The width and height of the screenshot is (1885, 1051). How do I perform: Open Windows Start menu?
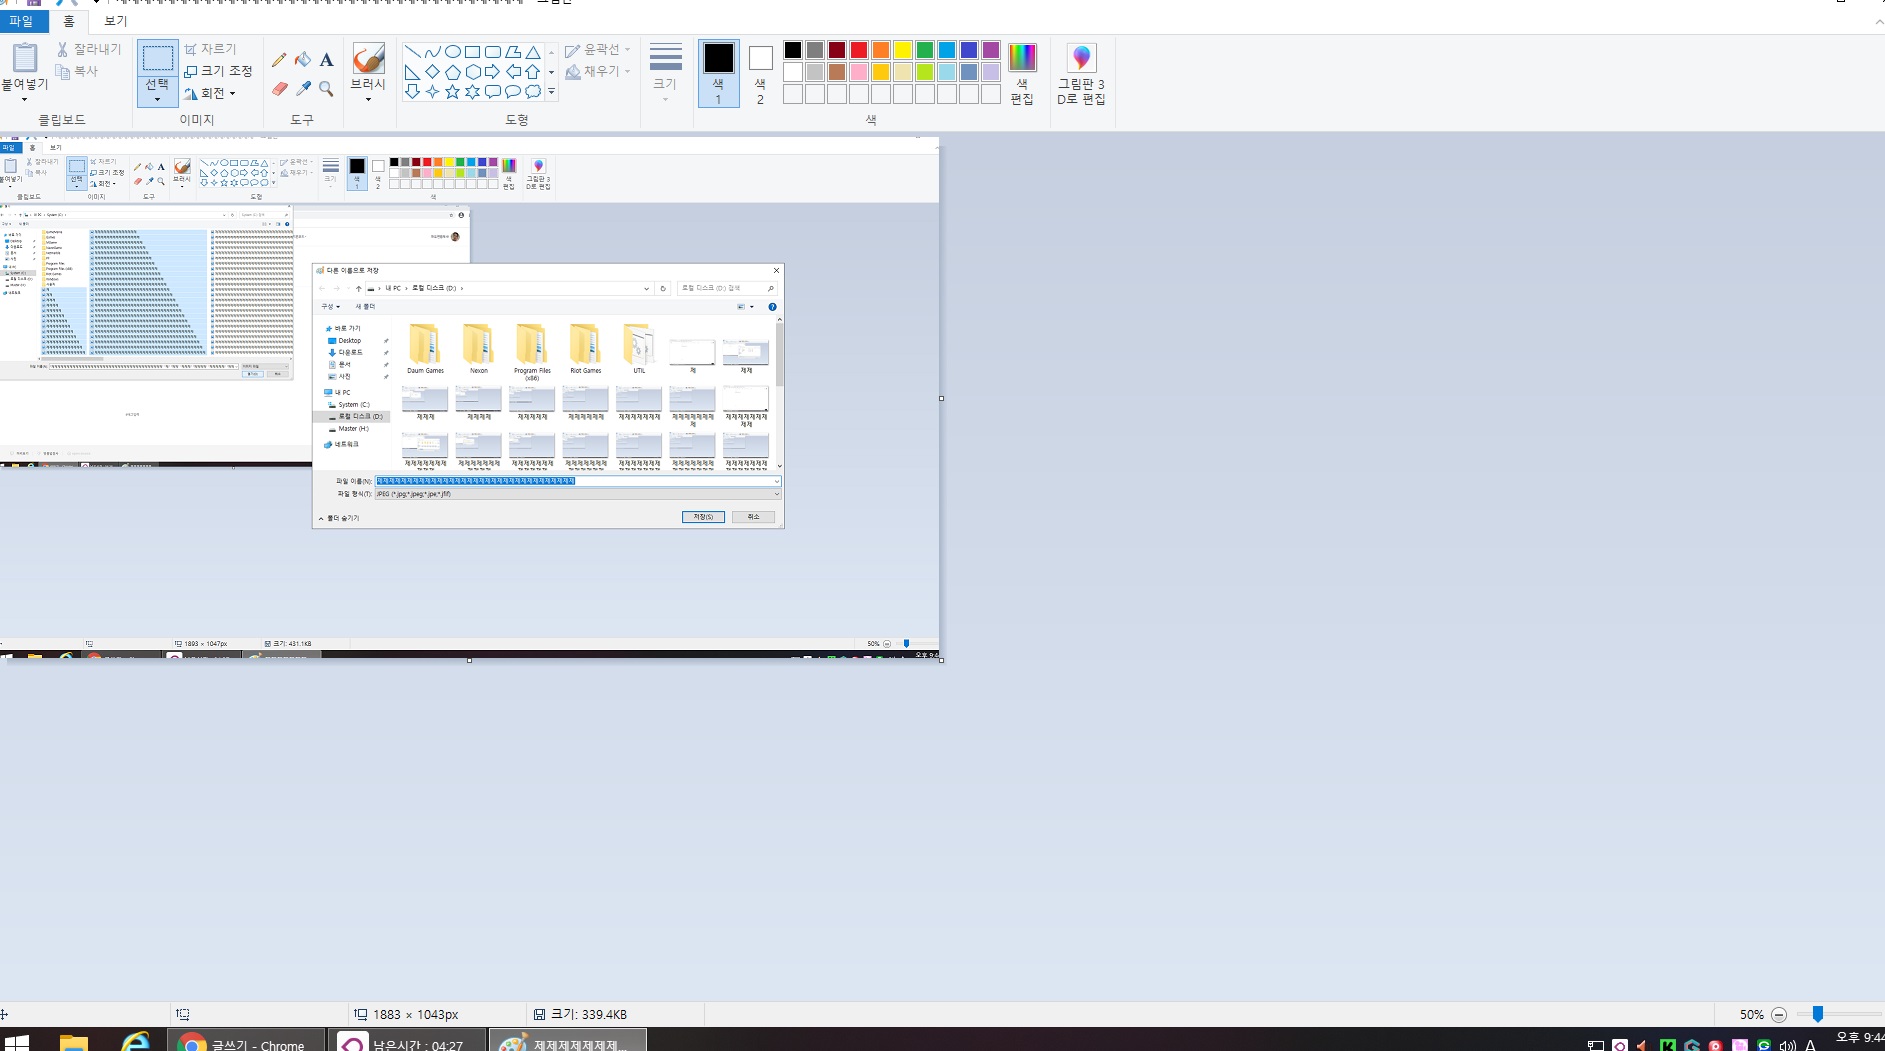point(17,1042)
